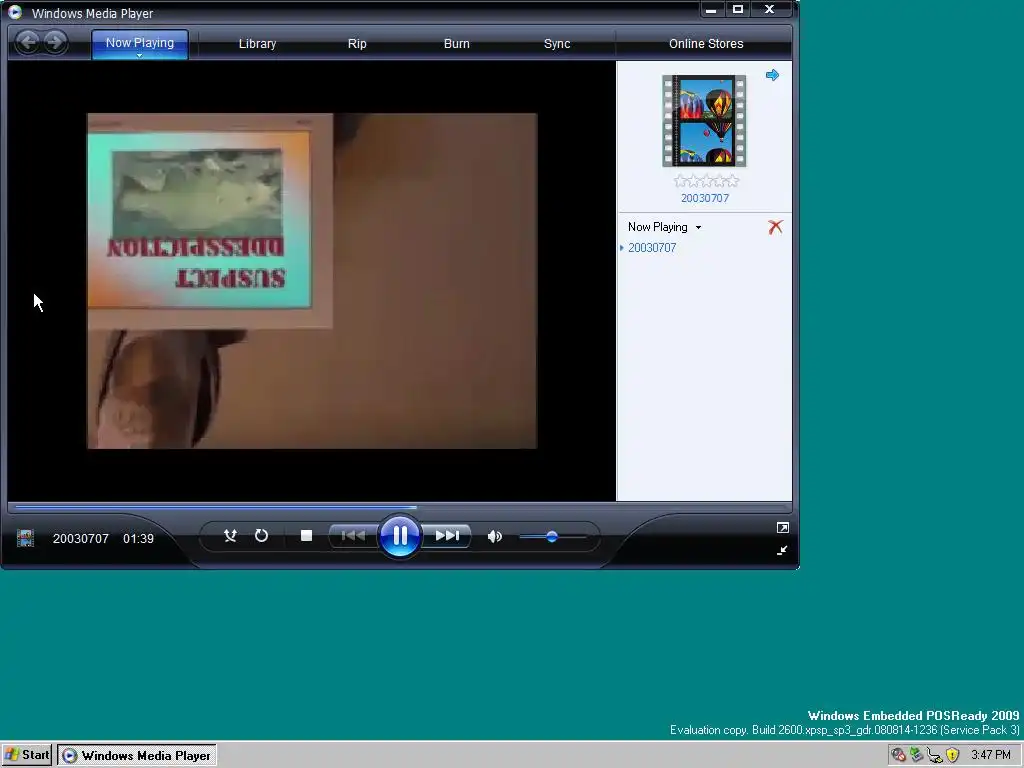Adjust the volume slider
The height and width of the screenshot is (768, 1024).
pyautogui.click(x=553, y=537)
